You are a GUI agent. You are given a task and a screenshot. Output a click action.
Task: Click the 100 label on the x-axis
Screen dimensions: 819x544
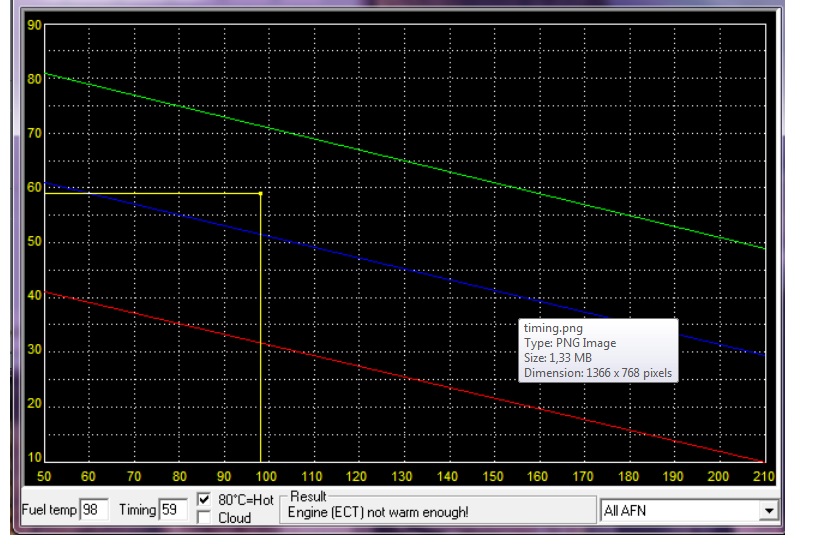click(268, 476)
